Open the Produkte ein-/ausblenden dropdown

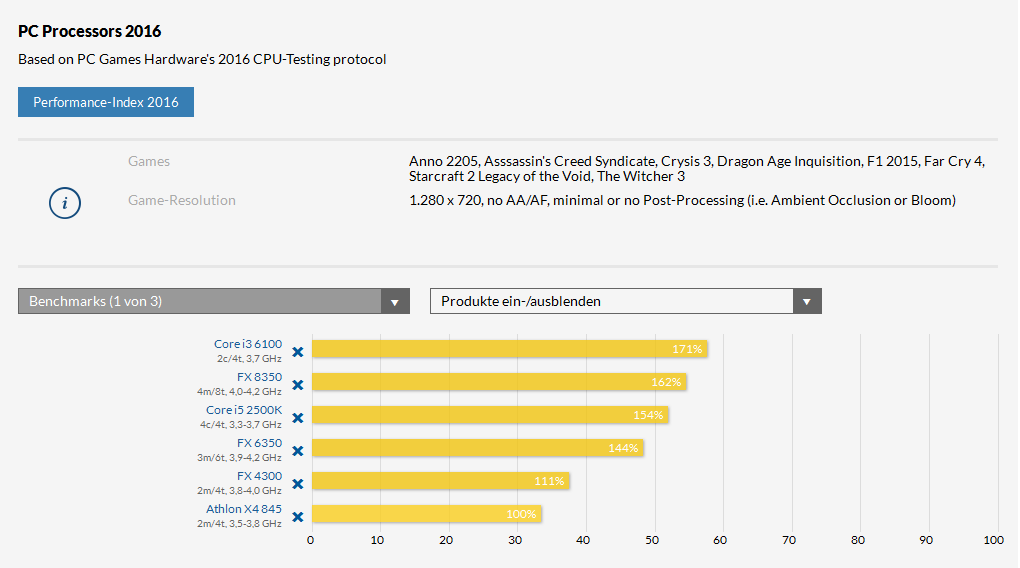coord(626,301)
